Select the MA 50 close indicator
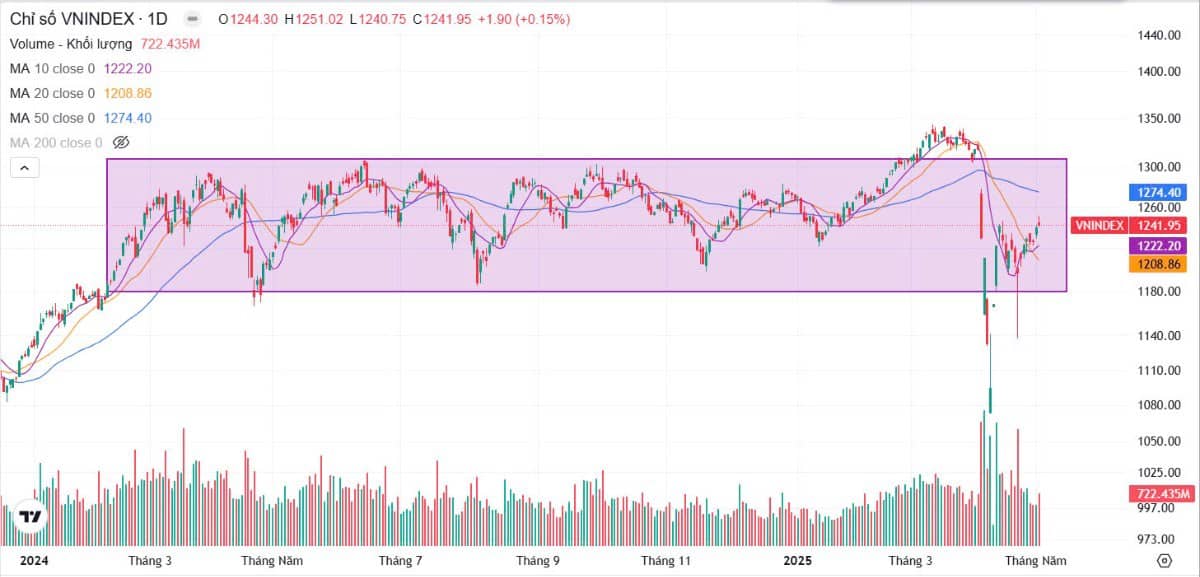 point(52,118)
